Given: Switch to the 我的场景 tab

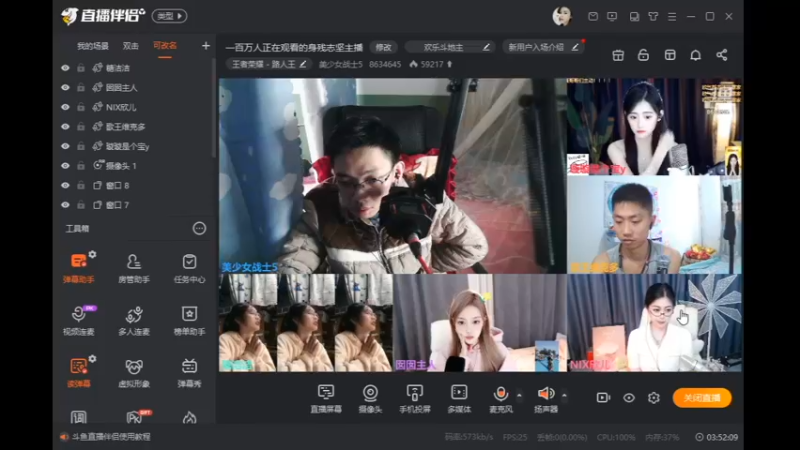Looking at the screenshot, I should click(92, 46).
